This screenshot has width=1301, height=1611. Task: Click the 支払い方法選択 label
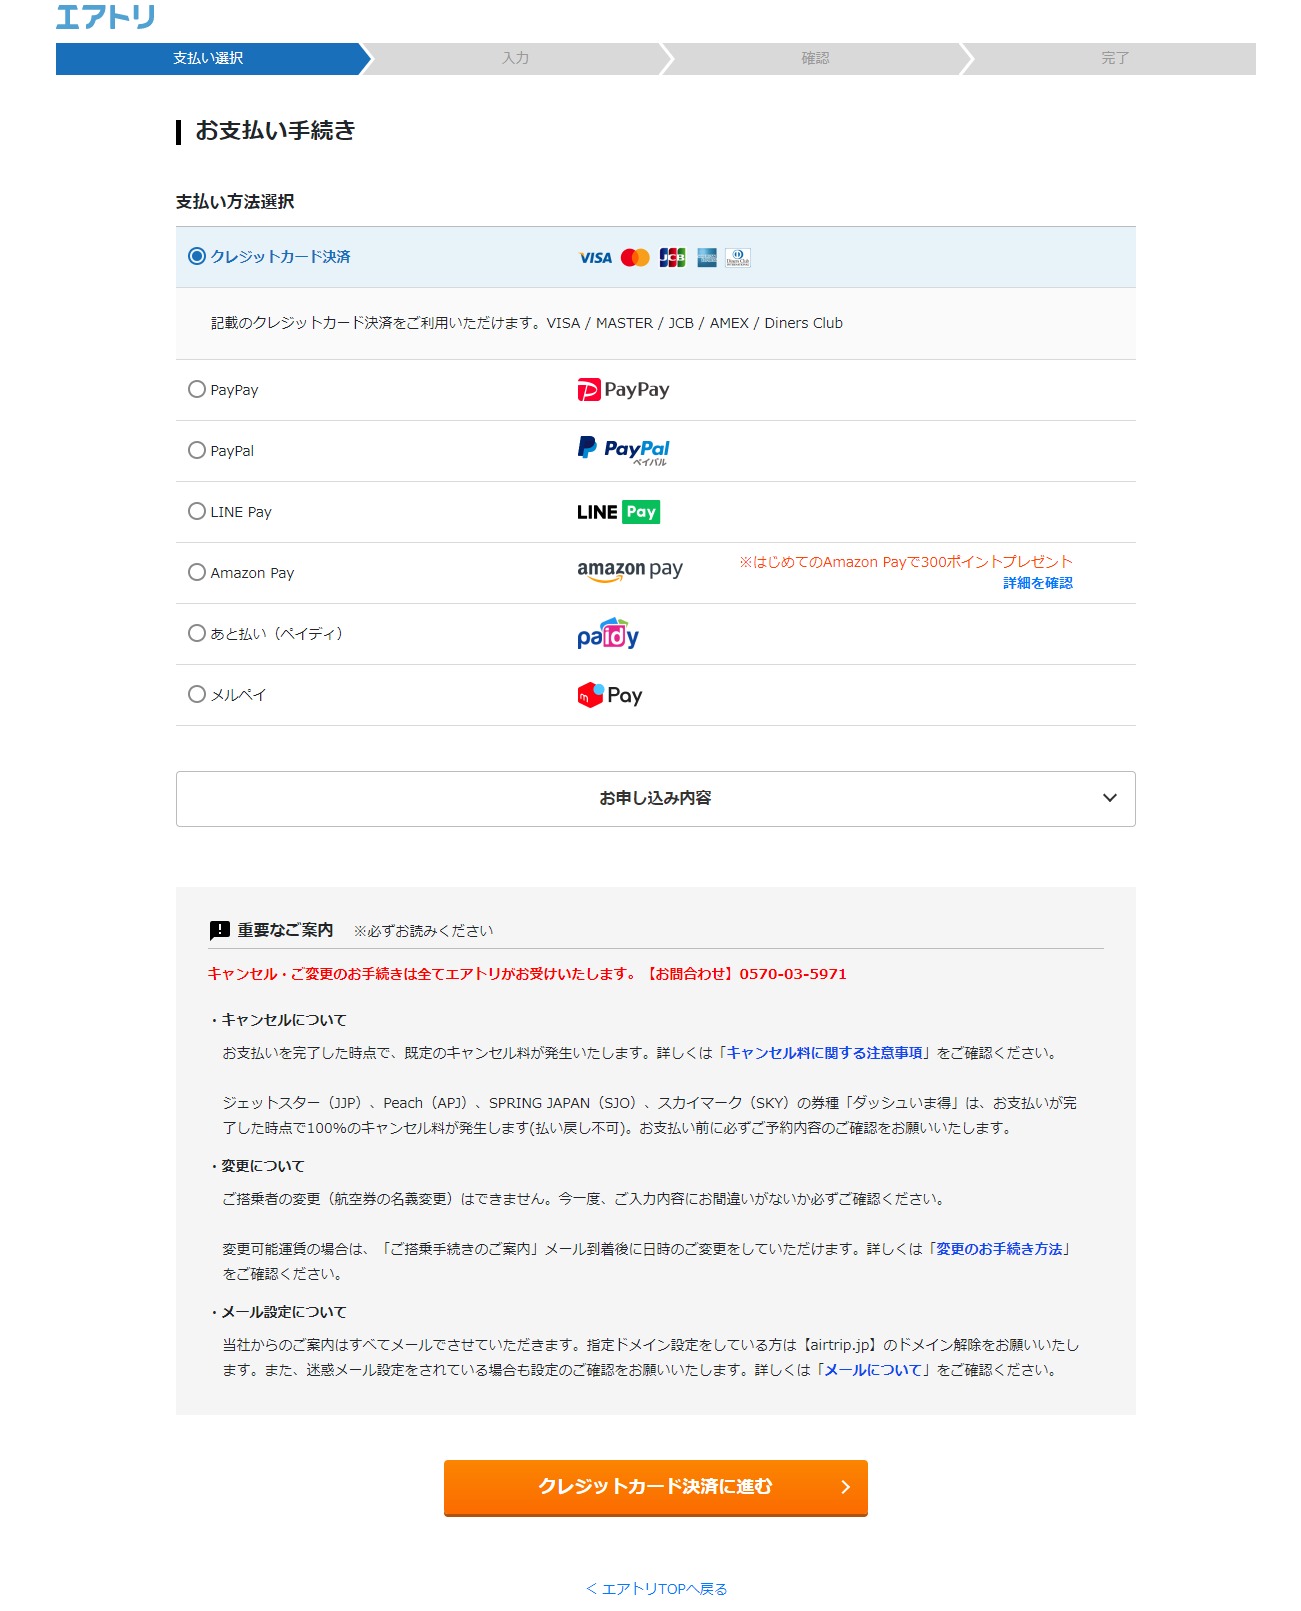235,202
